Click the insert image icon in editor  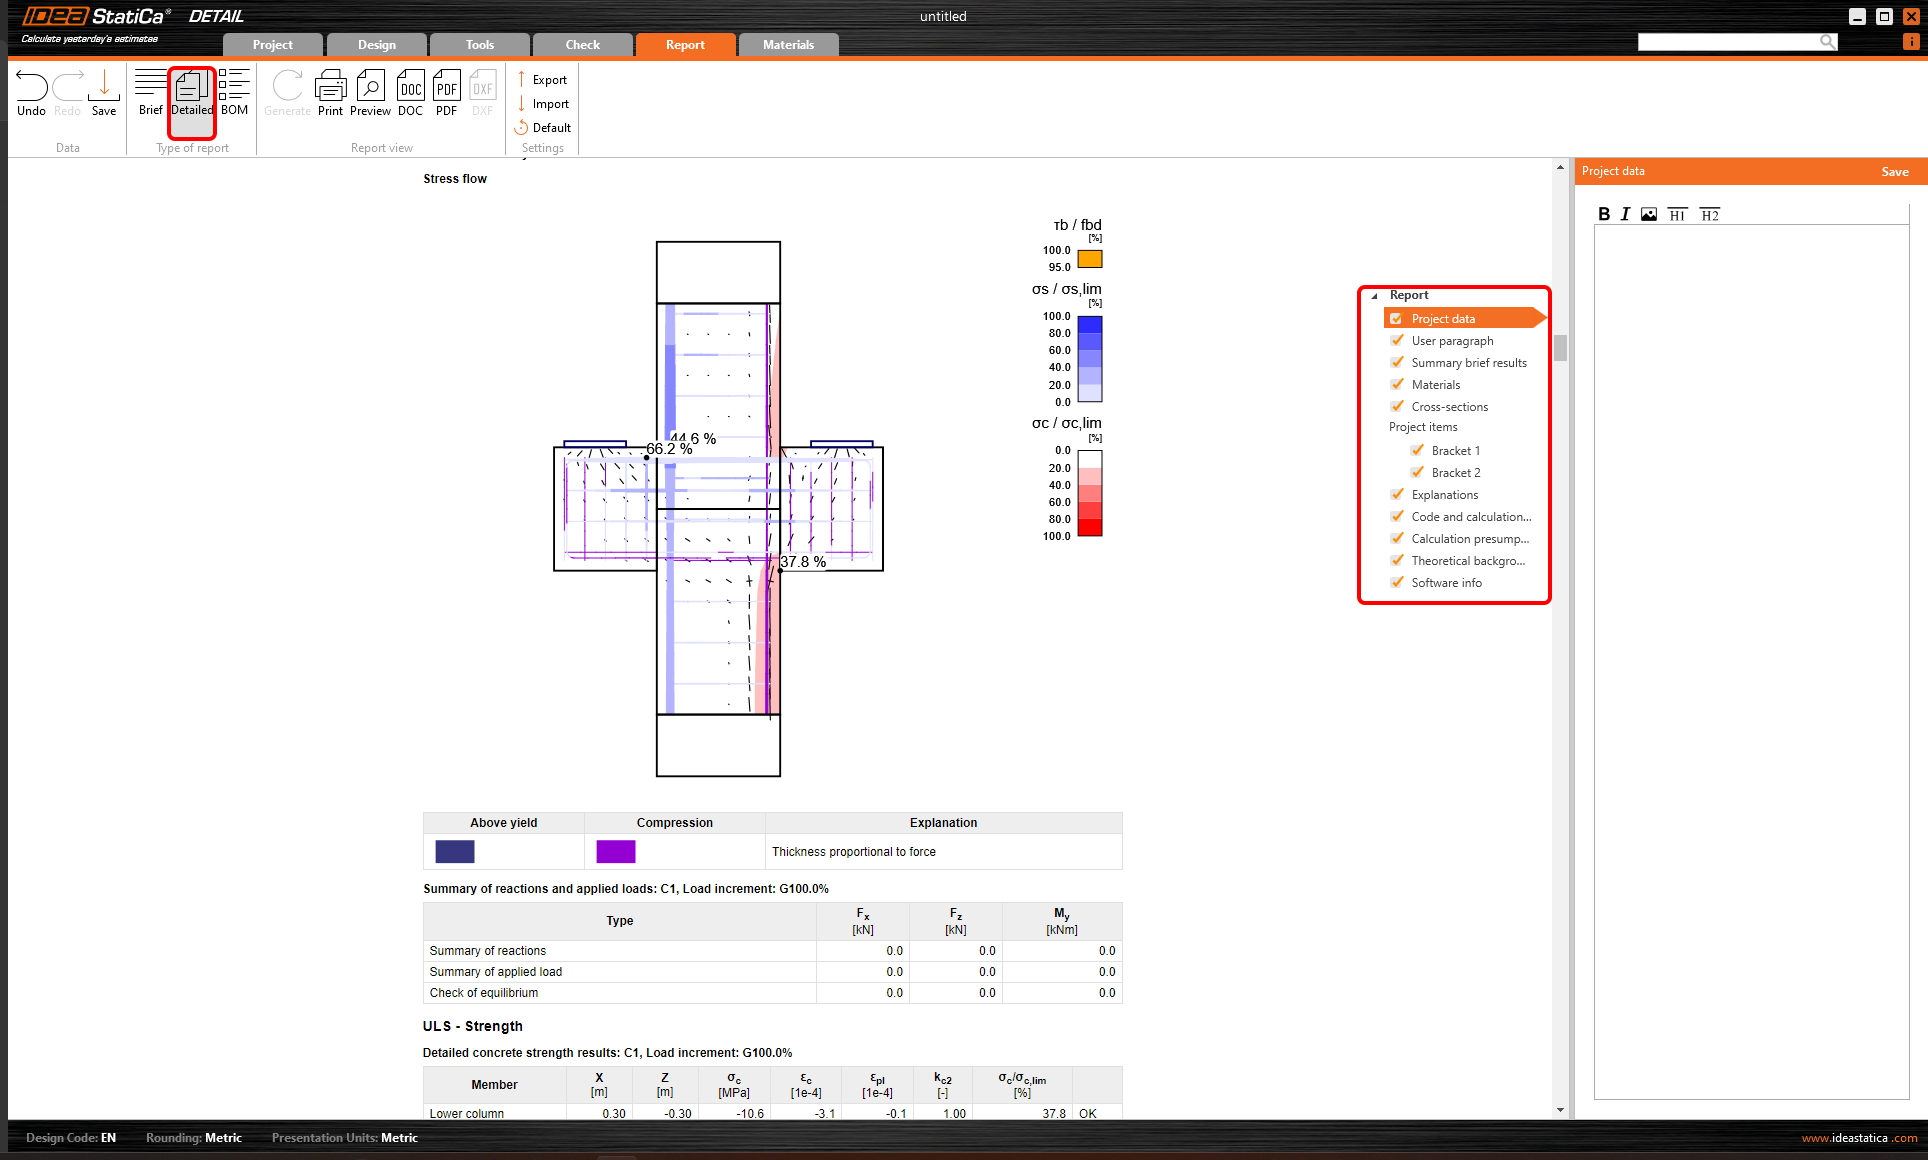(1649, 214)
